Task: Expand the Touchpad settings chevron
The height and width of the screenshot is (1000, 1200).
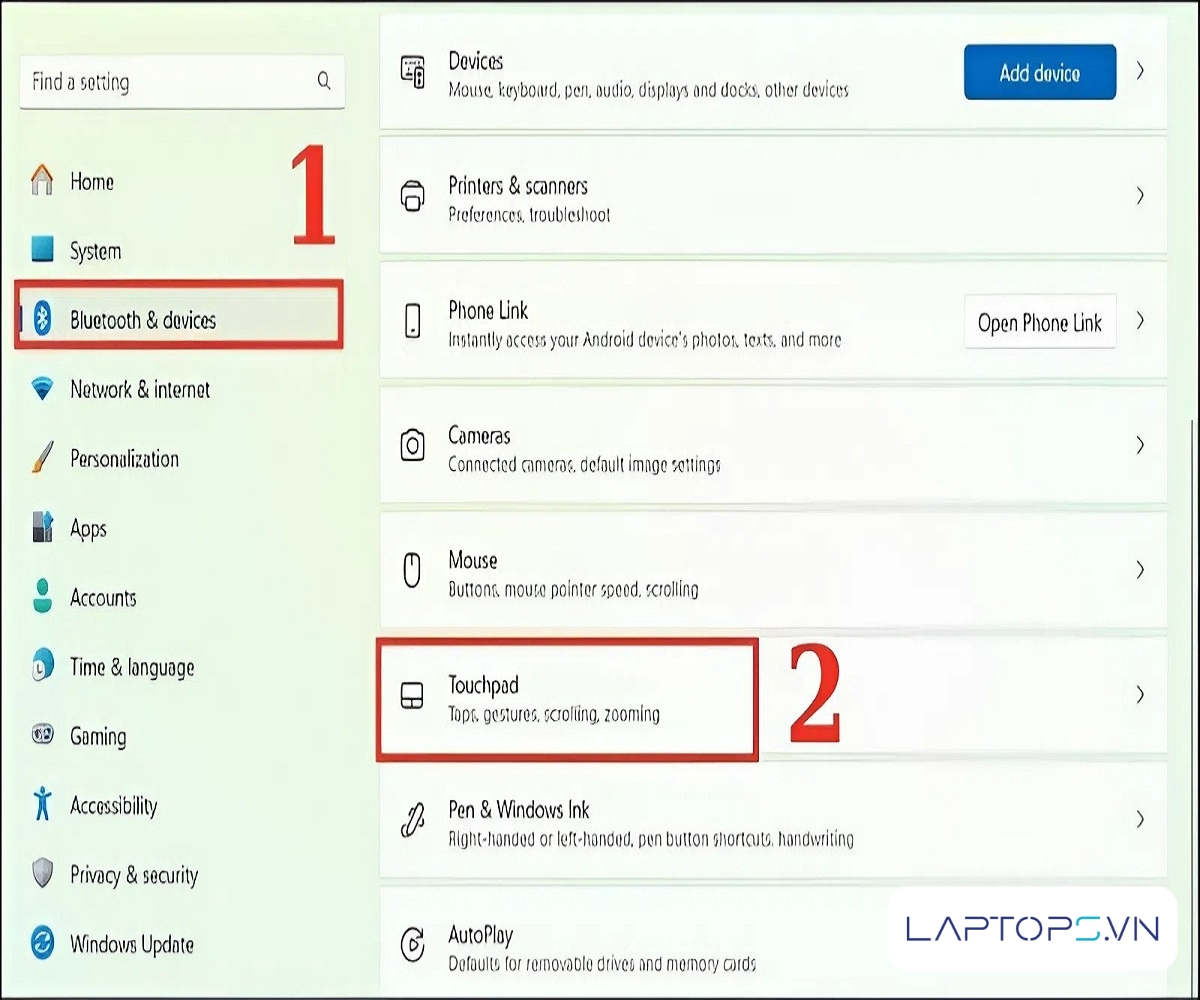Action: click(1139, 694)
